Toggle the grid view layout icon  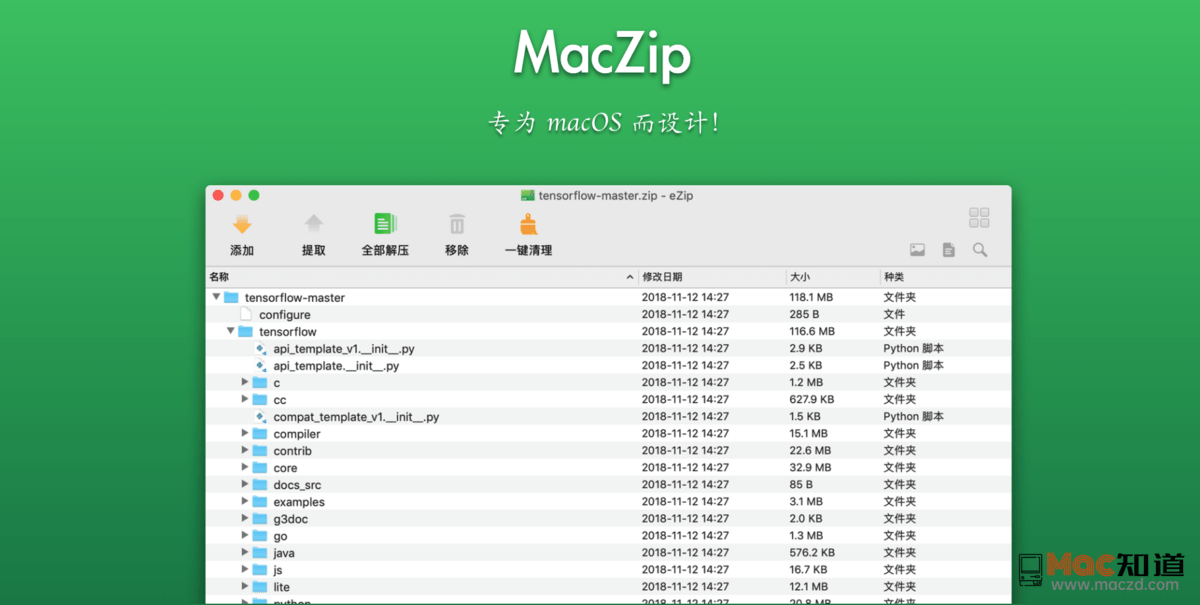[978, 217]
